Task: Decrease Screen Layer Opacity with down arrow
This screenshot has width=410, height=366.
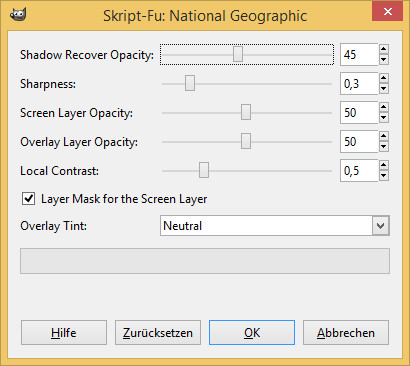Action: coord(384,118)
